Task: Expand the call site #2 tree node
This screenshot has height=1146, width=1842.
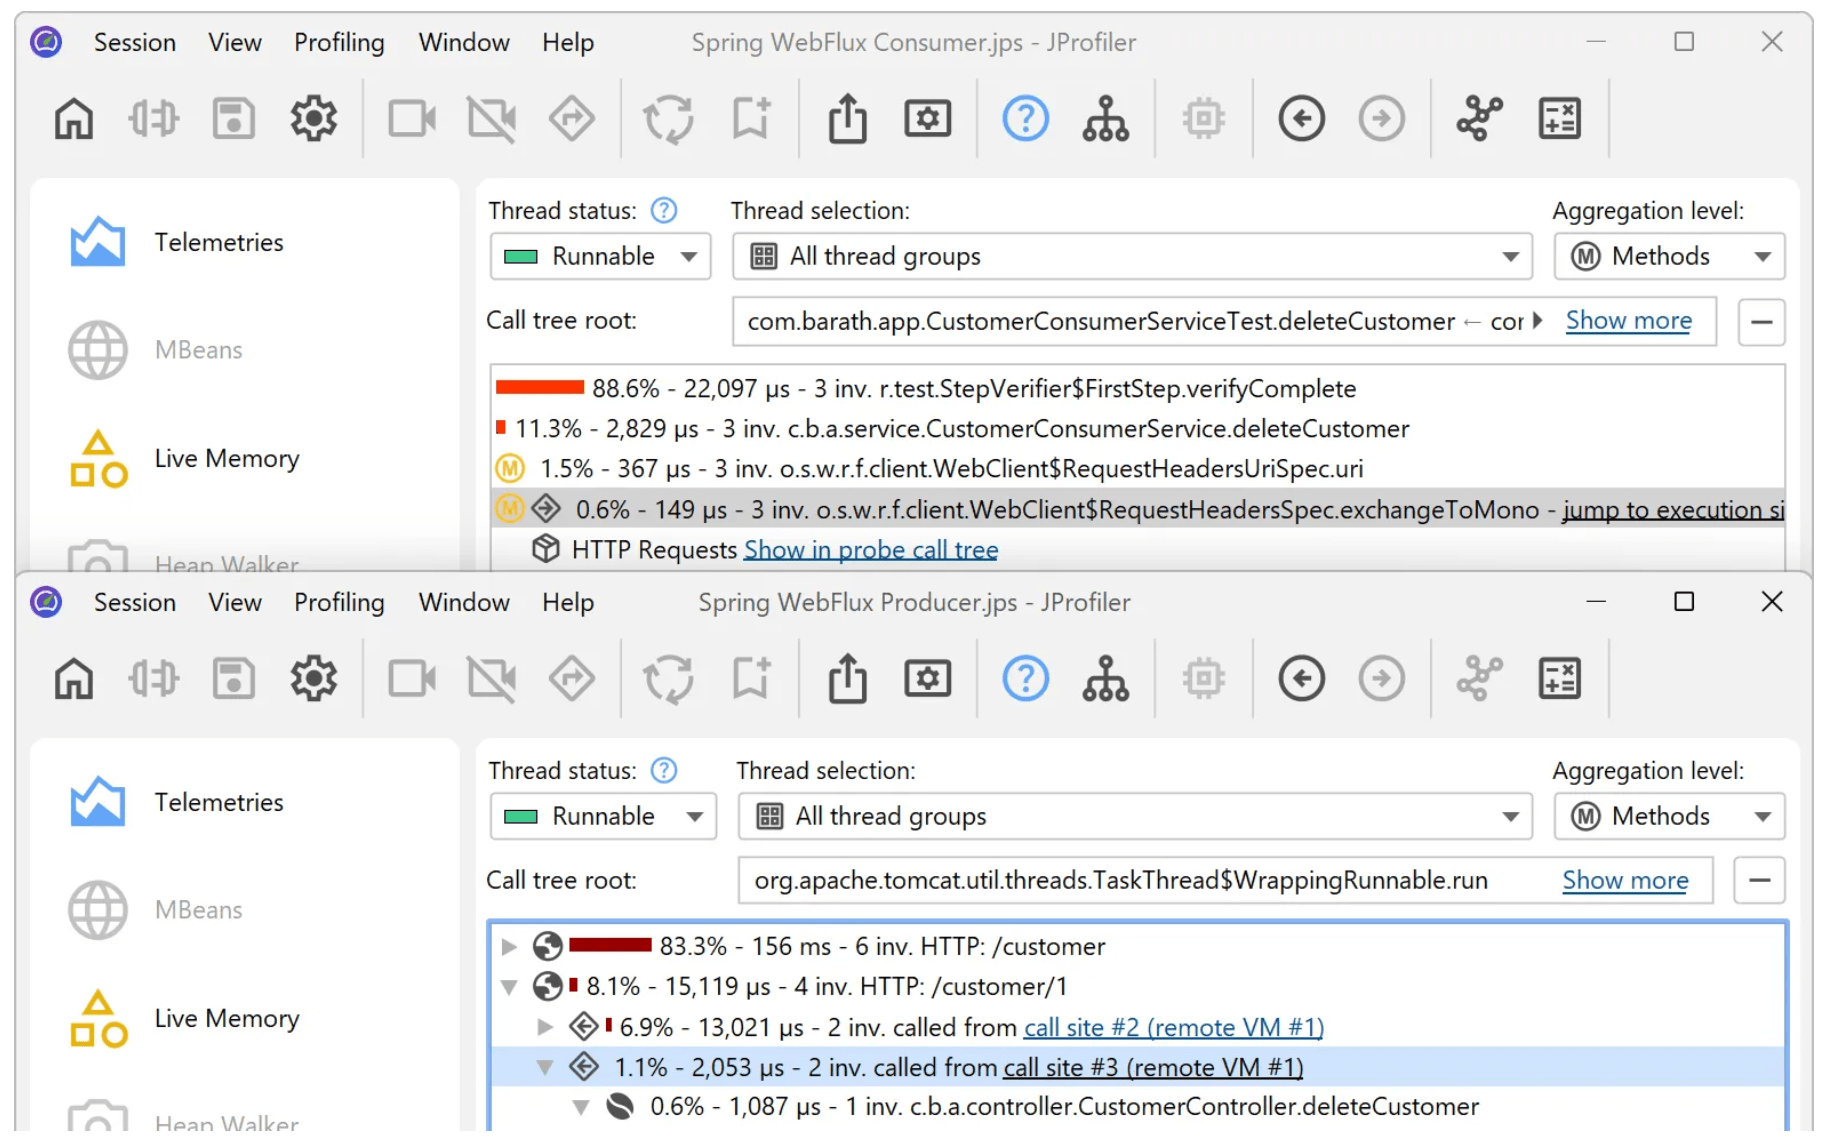Action: [545, 1027]
